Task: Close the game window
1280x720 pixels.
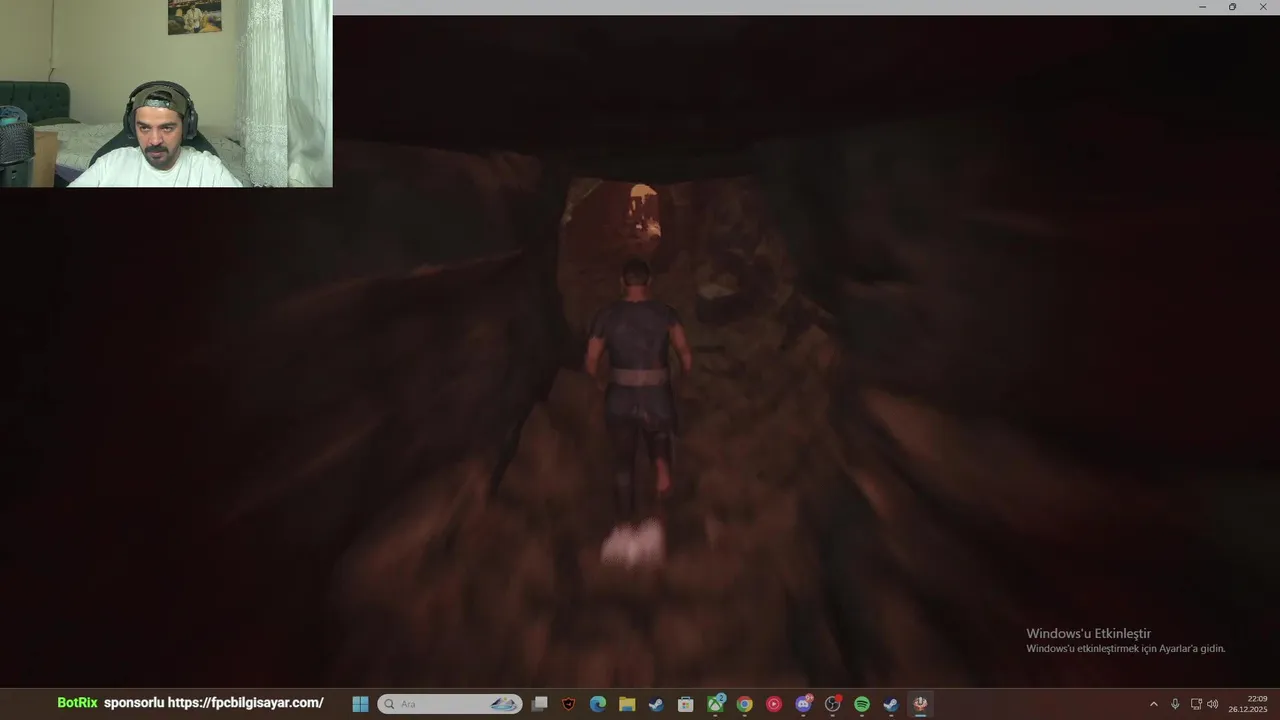Action: pos(1263,7)
